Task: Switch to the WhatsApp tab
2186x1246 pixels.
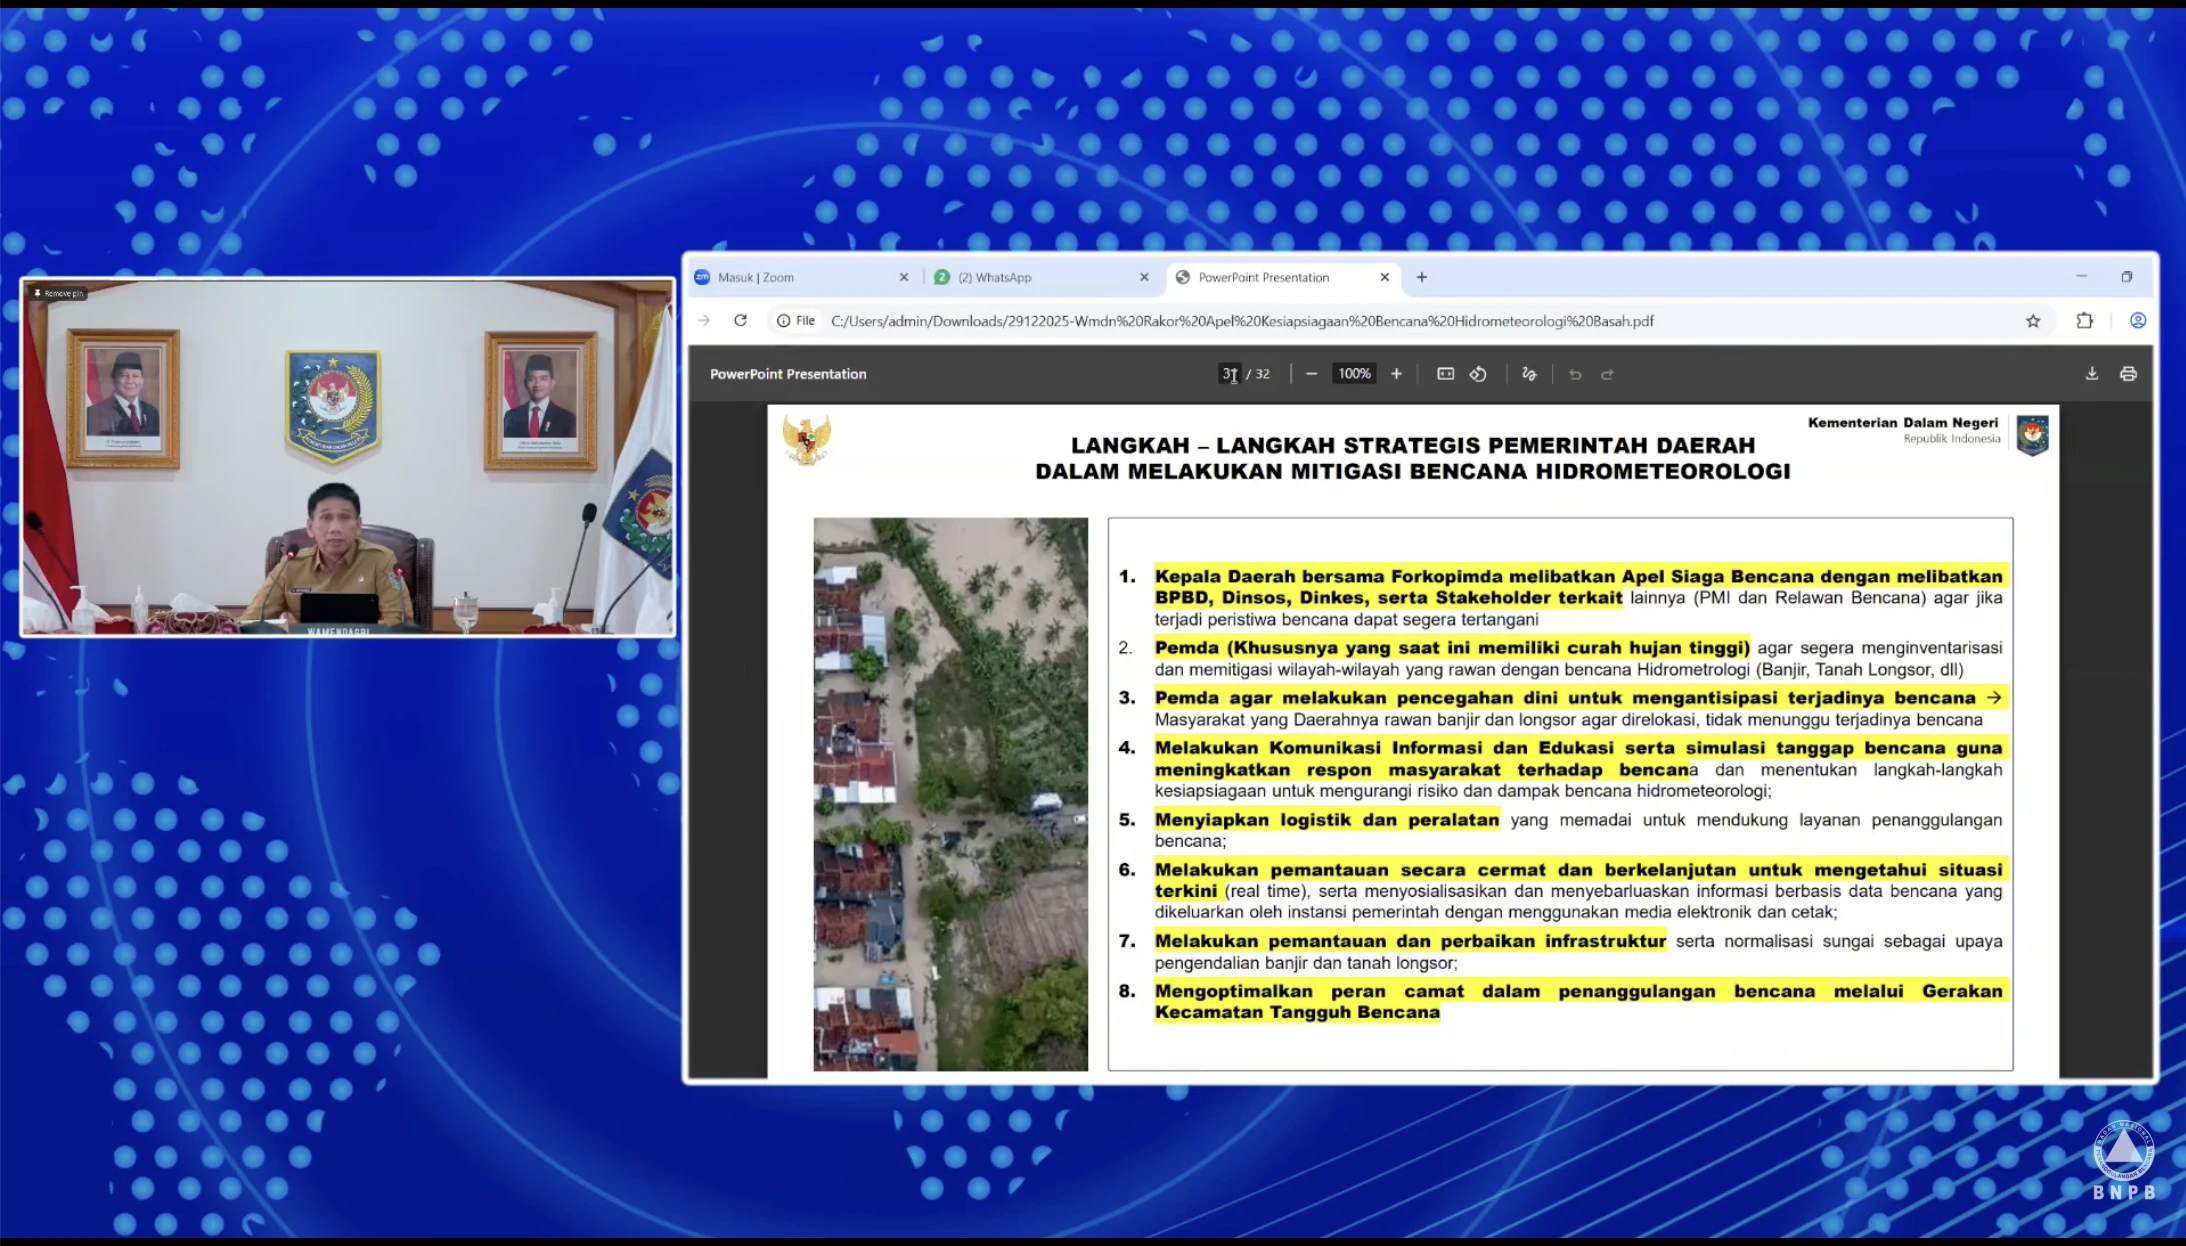Action: click(994, 278)
